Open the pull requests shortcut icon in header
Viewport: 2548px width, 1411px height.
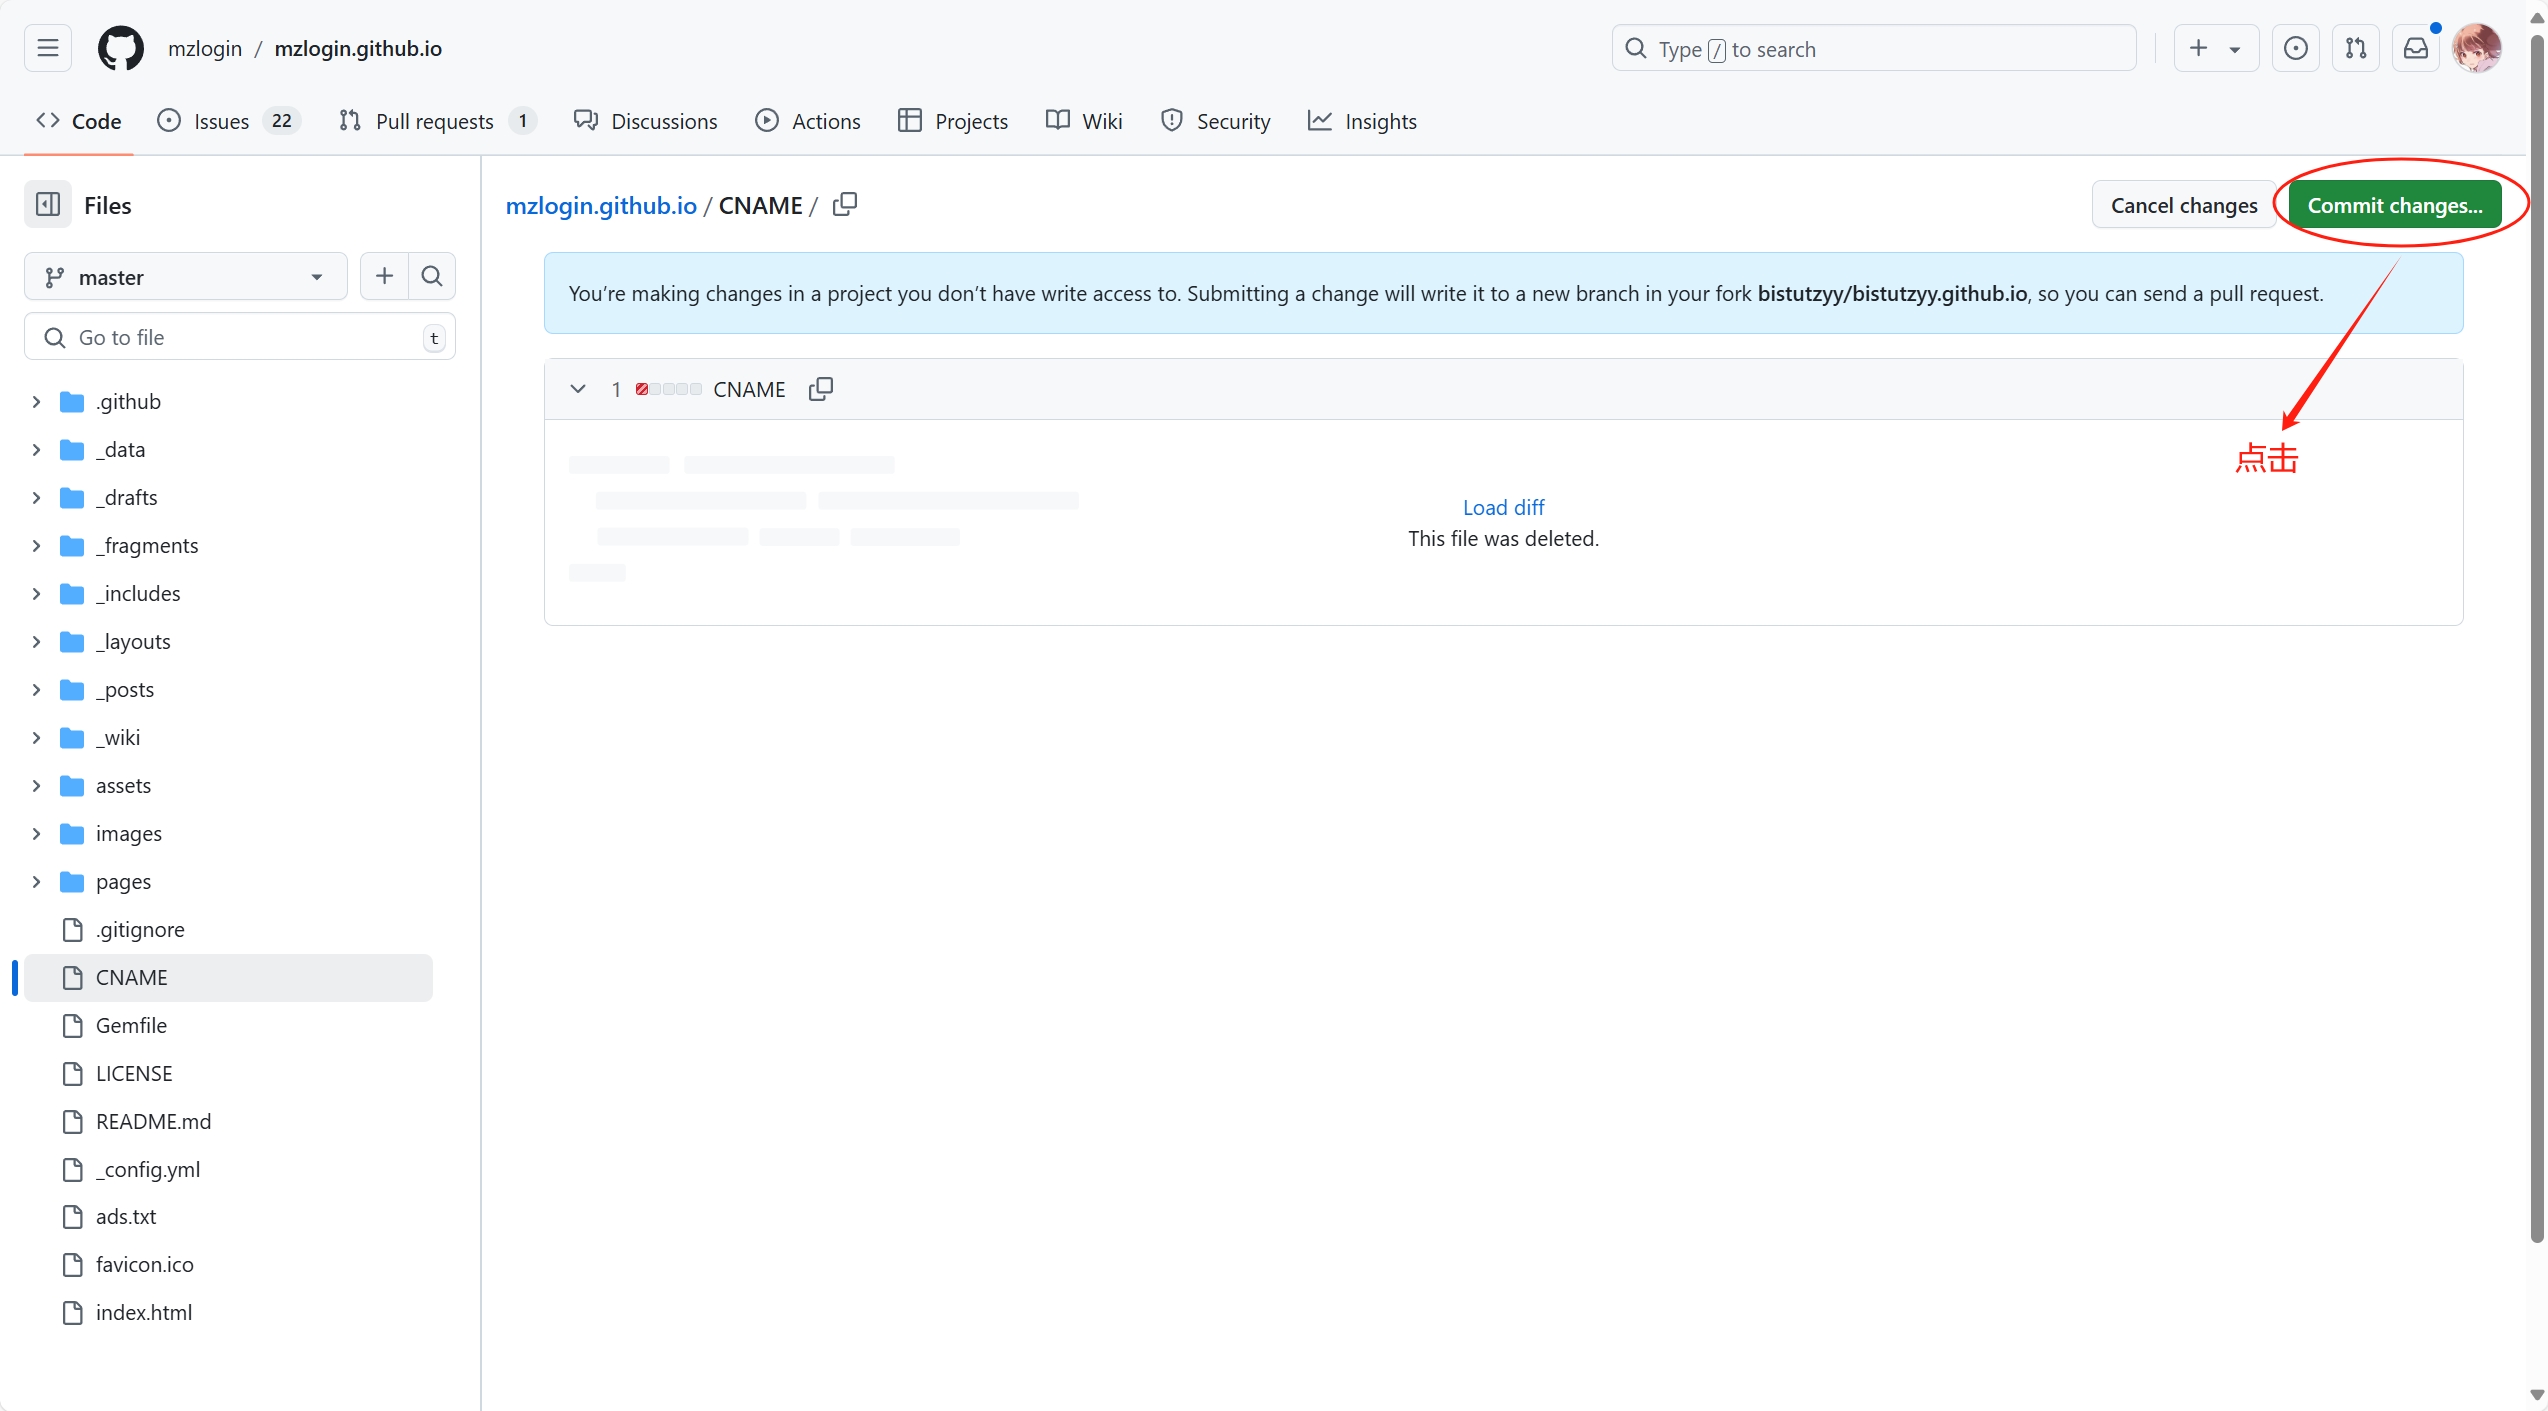click(x=2356, y=48)
